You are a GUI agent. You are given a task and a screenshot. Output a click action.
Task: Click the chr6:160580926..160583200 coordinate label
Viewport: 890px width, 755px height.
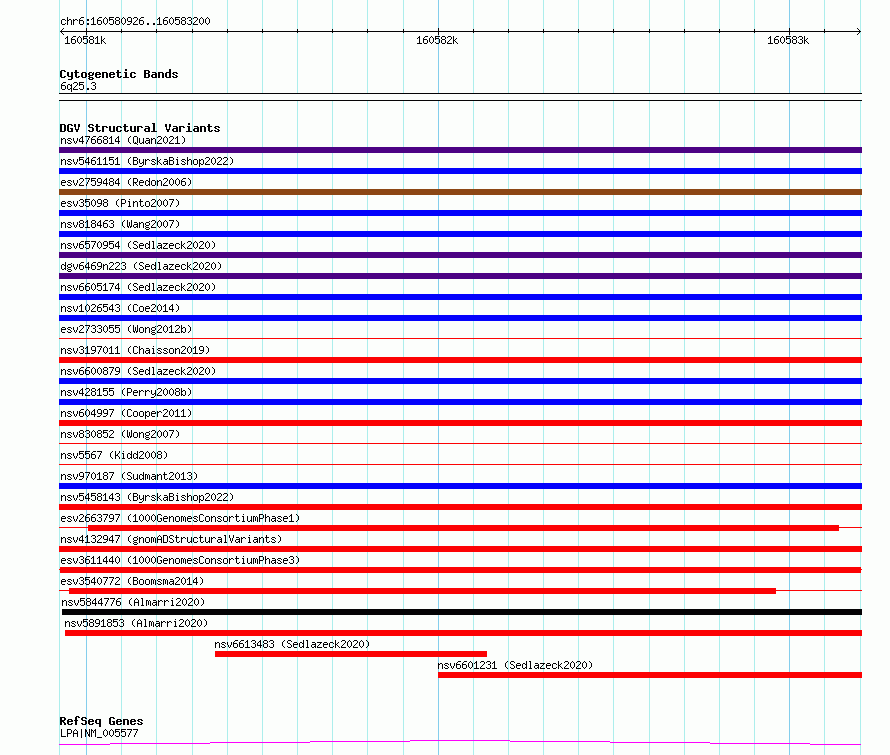pos(135,21)
